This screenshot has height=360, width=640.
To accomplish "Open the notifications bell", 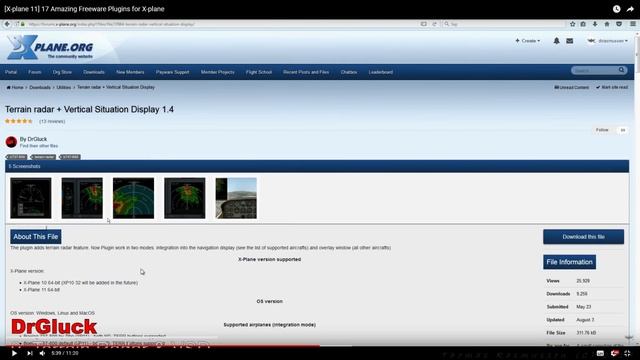I will tap(556, 41).
